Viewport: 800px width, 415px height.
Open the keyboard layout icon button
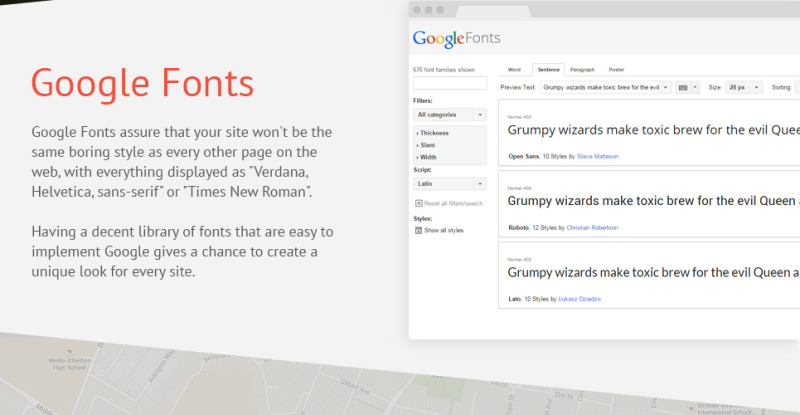pyautogui.click(x=683, y=87)
